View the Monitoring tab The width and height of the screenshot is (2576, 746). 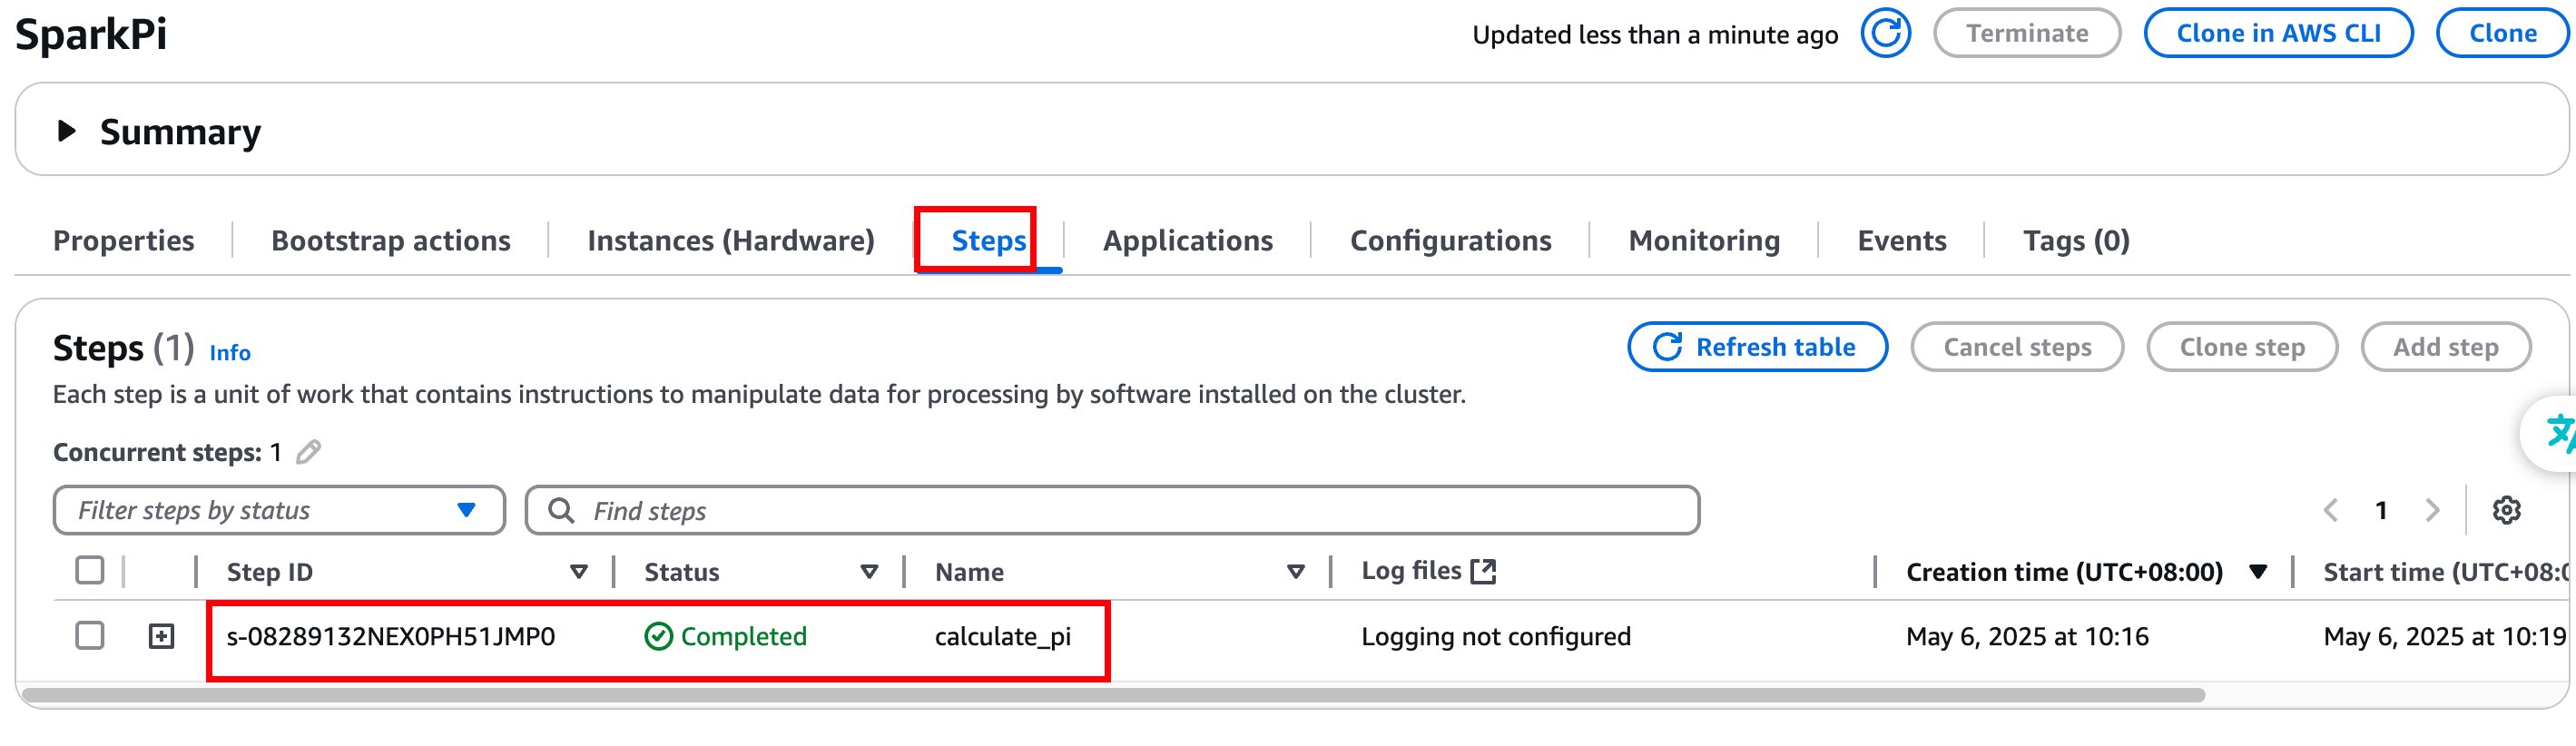point(1704,240)
